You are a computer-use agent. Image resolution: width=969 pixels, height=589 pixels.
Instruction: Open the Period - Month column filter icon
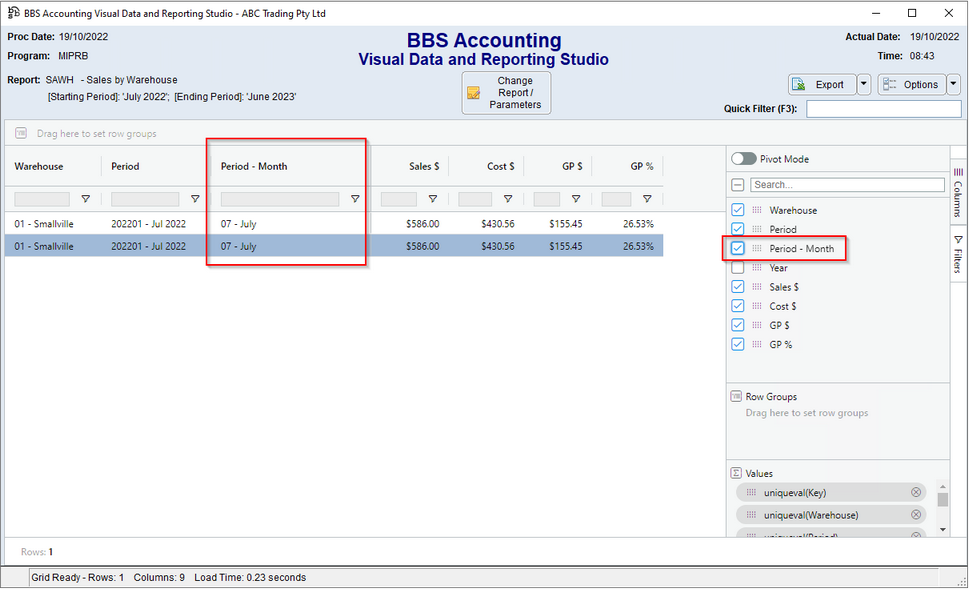coord(355,199)
